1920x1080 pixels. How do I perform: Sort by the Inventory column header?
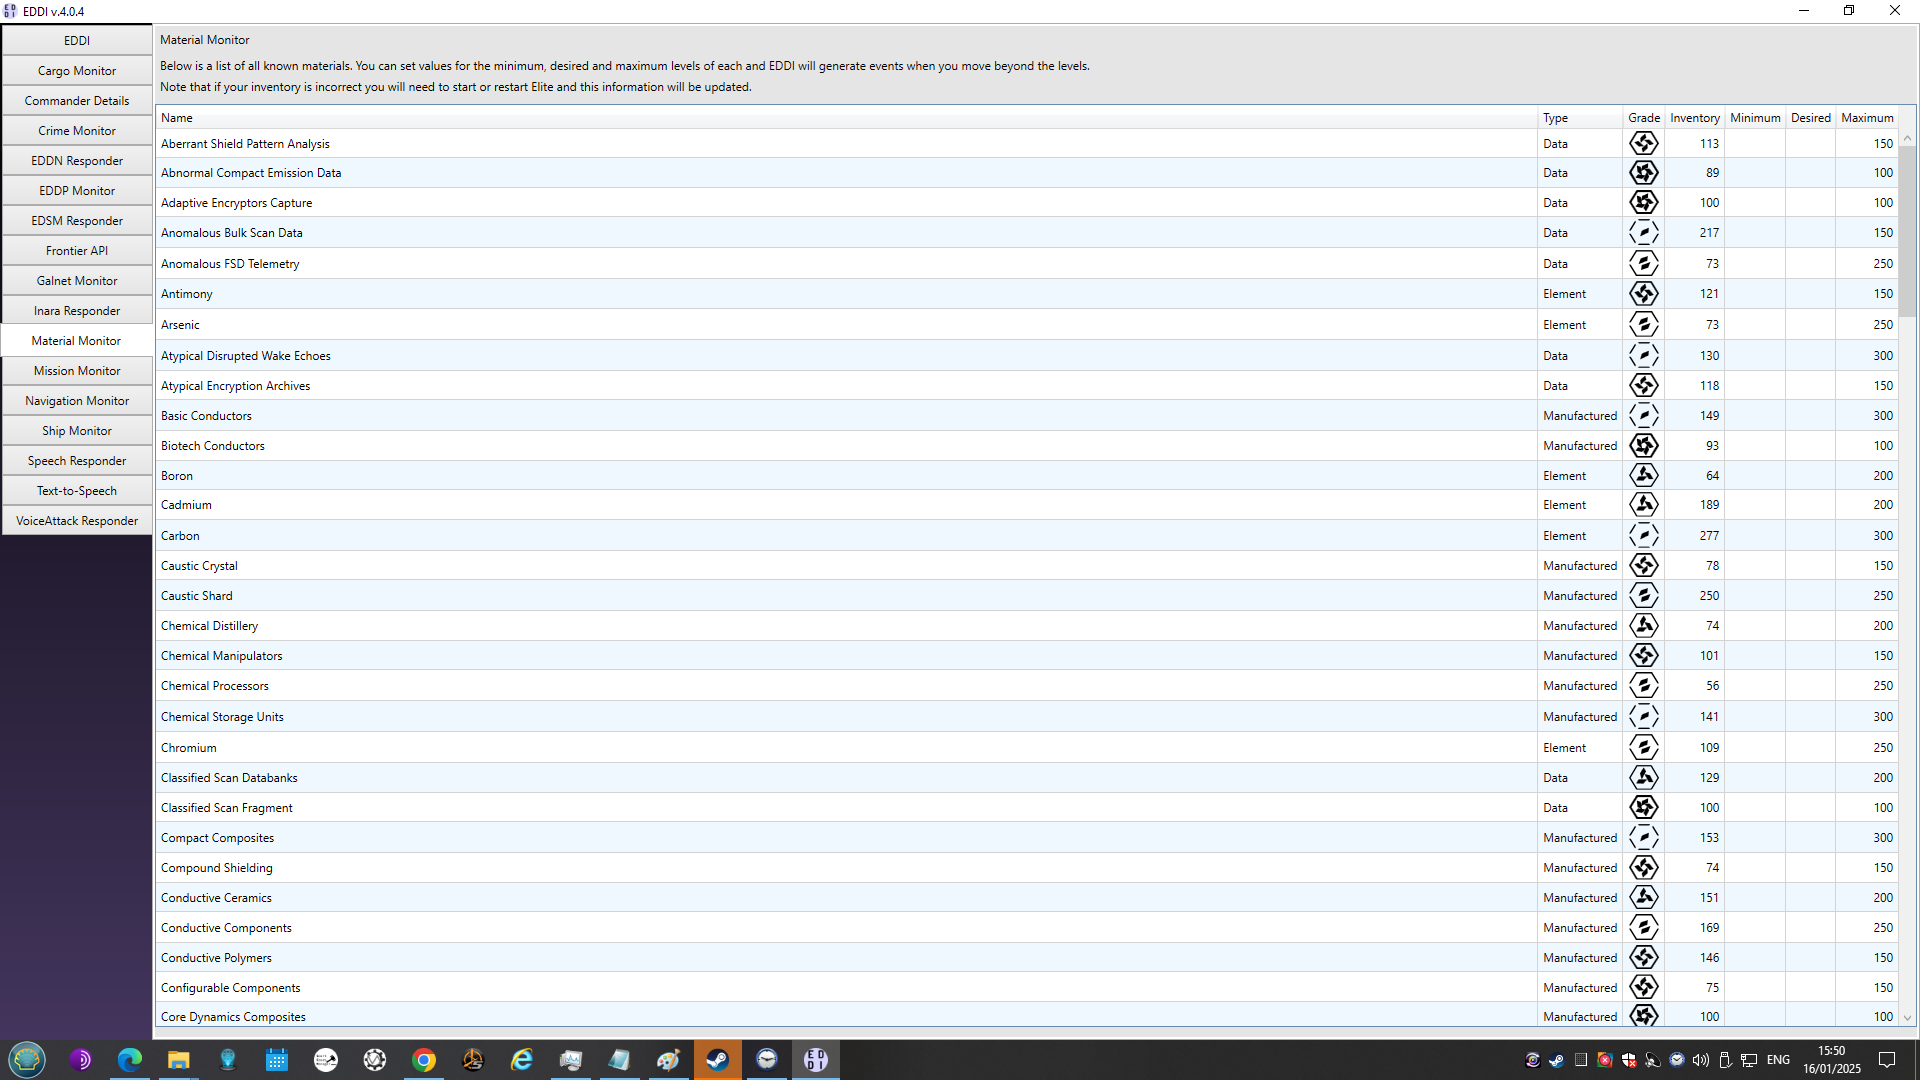click(1695, 117)
